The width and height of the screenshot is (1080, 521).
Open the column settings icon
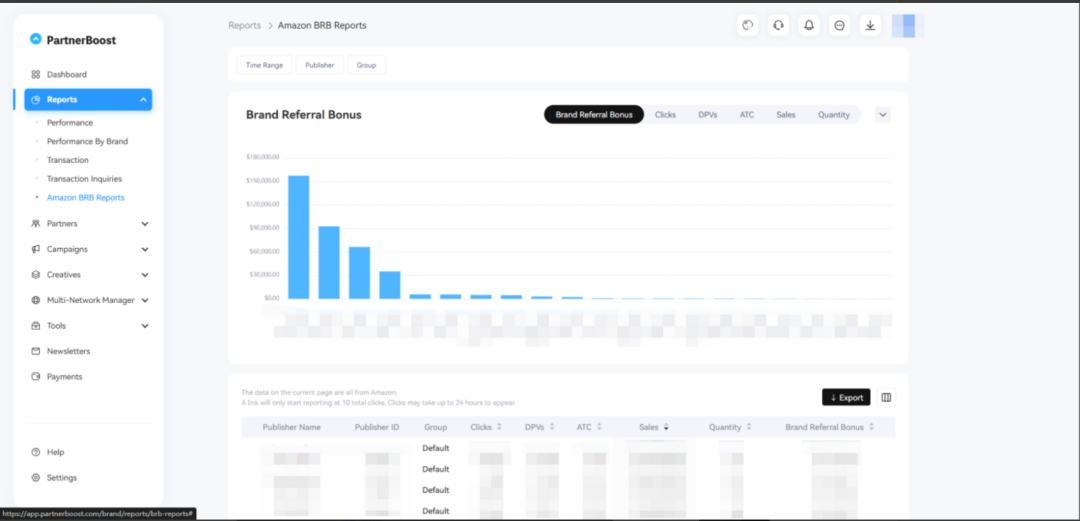click(886, 398)
